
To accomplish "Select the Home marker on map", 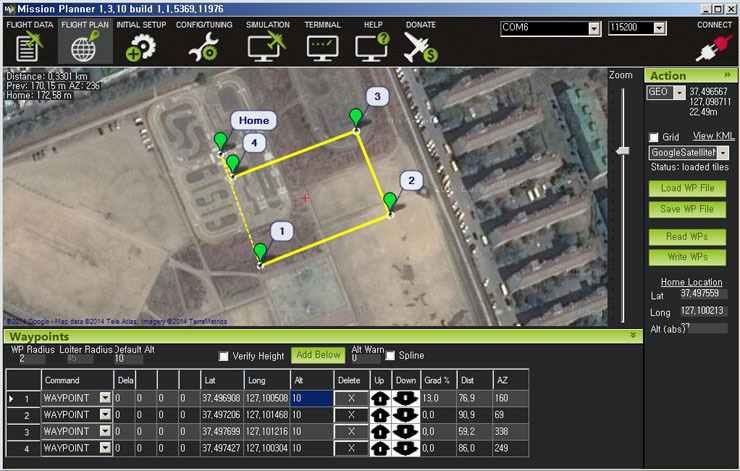I will 220,142.
